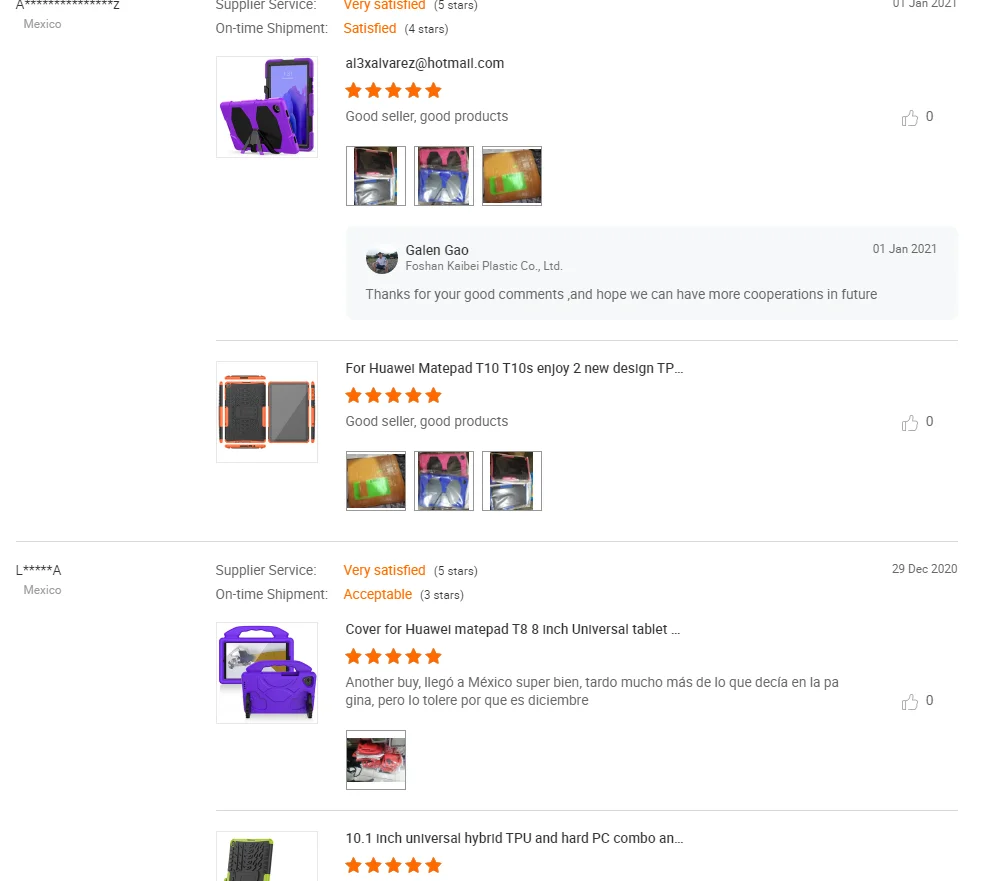Open the purple rugged tablet case product image
The image size is (993, 881).
267,106
